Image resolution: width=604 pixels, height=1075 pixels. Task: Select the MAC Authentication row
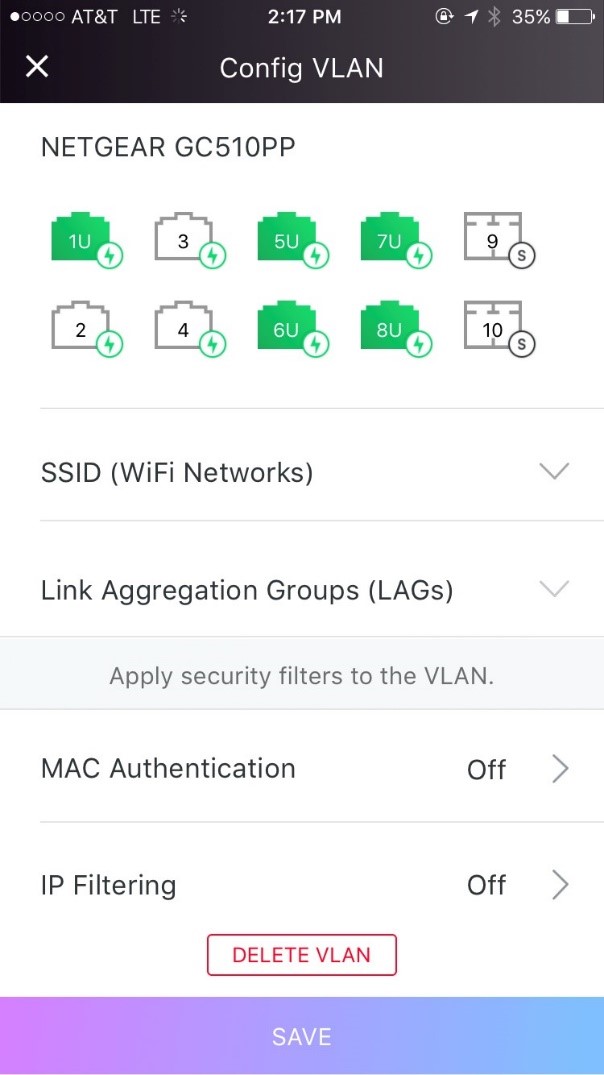coord(167,769)
